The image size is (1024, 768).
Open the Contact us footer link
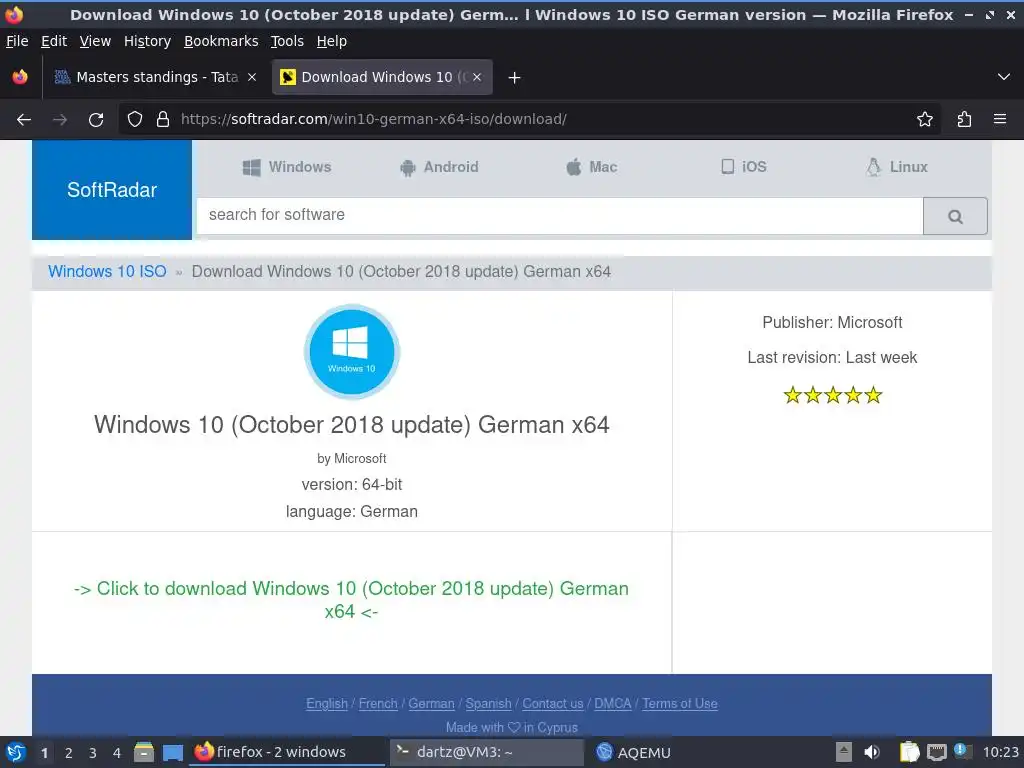[552, 703]
